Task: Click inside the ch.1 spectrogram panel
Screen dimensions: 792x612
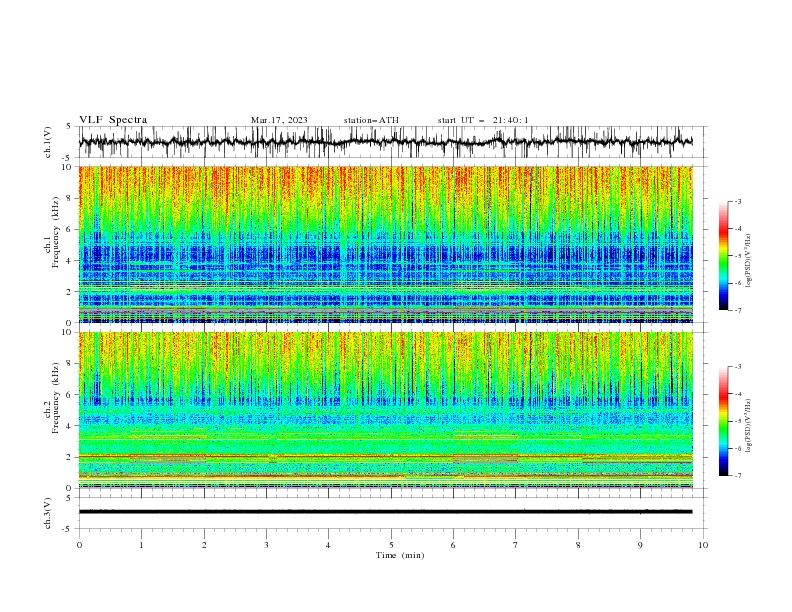Action: click(386, 244)
